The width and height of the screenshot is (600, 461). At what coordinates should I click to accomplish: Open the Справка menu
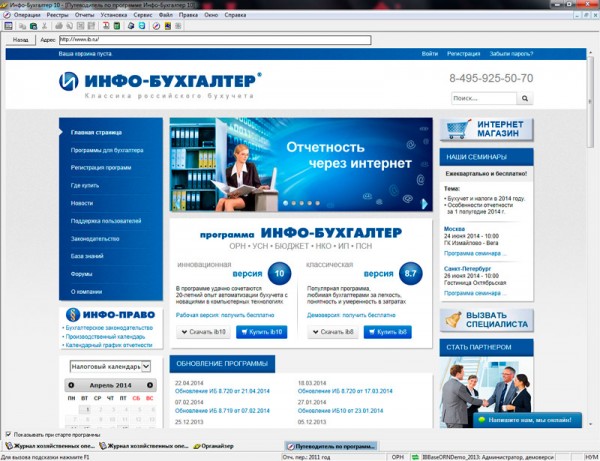[235, 15]
